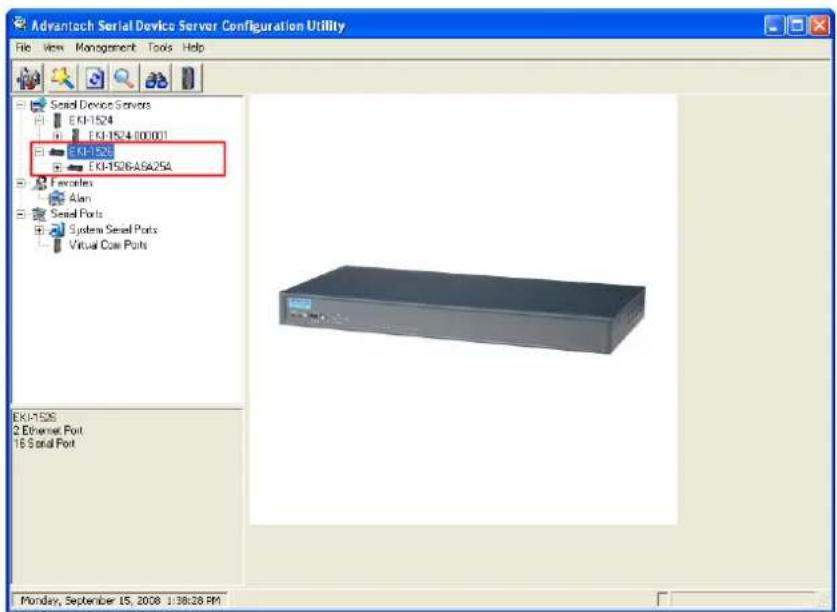Click the icon beside EKI-1524-000001

pyautogui.click(x=76, y=136)
